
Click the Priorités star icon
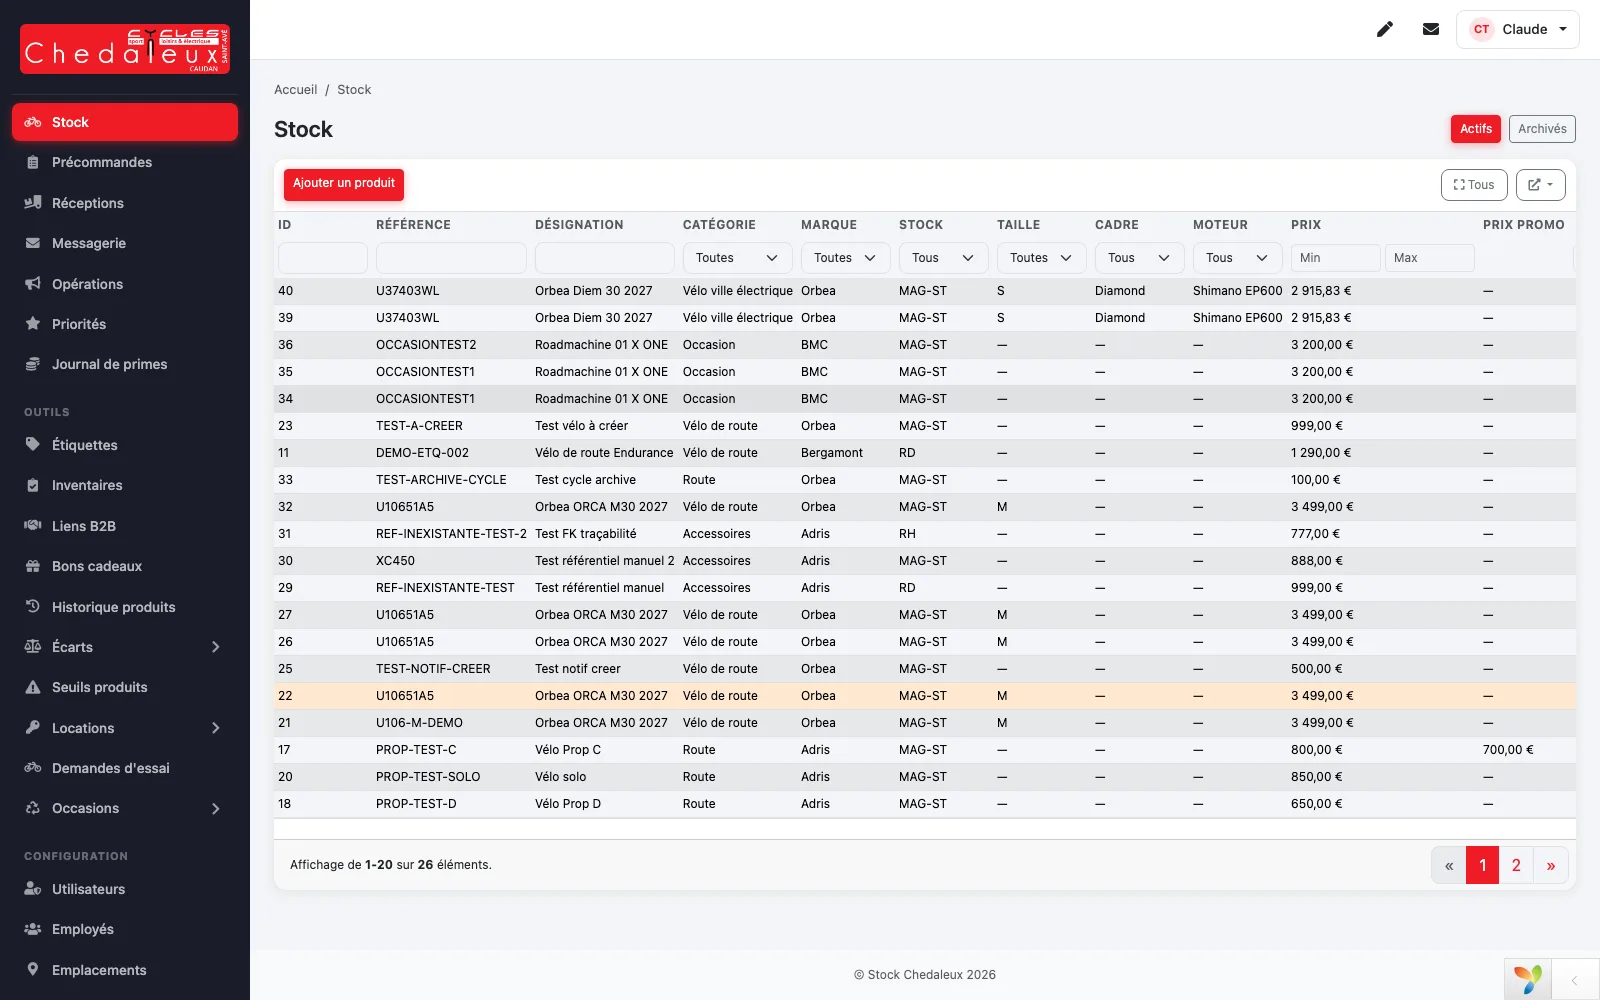(x=33, y=324)
